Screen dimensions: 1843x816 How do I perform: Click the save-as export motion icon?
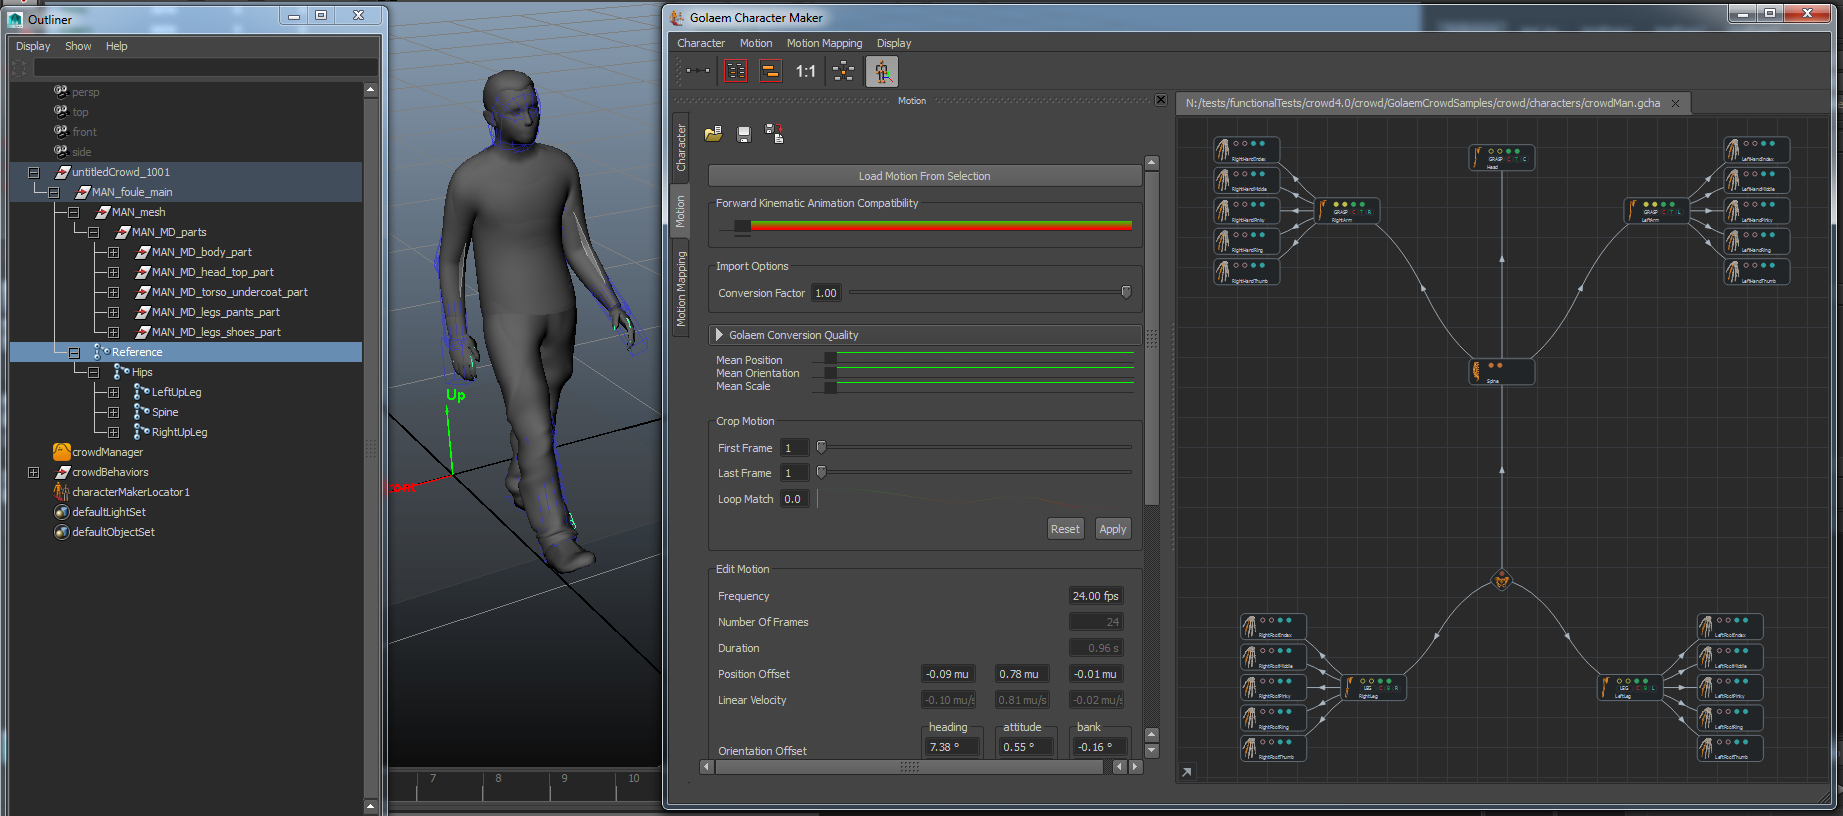tap(774, 134)
